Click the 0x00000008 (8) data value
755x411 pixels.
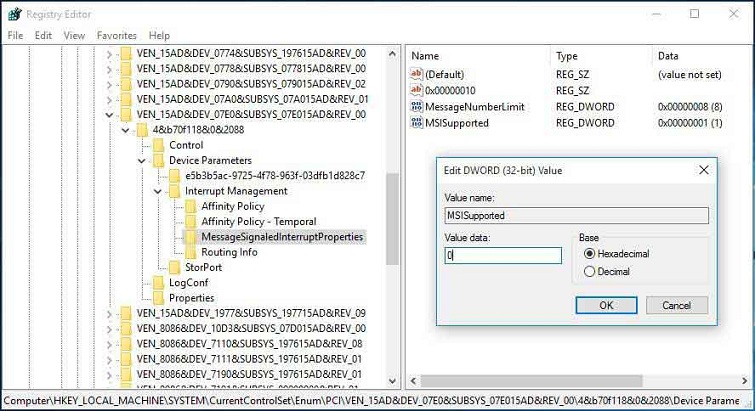(690, 107)
